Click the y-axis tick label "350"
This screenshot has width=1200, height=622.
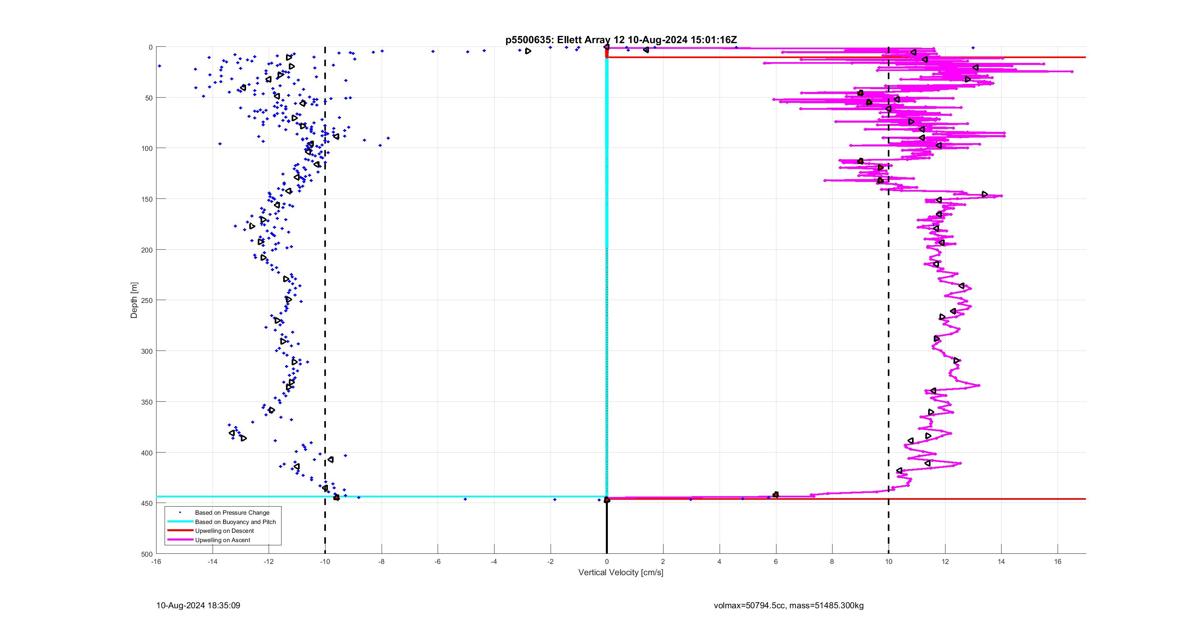click(146, 402)
